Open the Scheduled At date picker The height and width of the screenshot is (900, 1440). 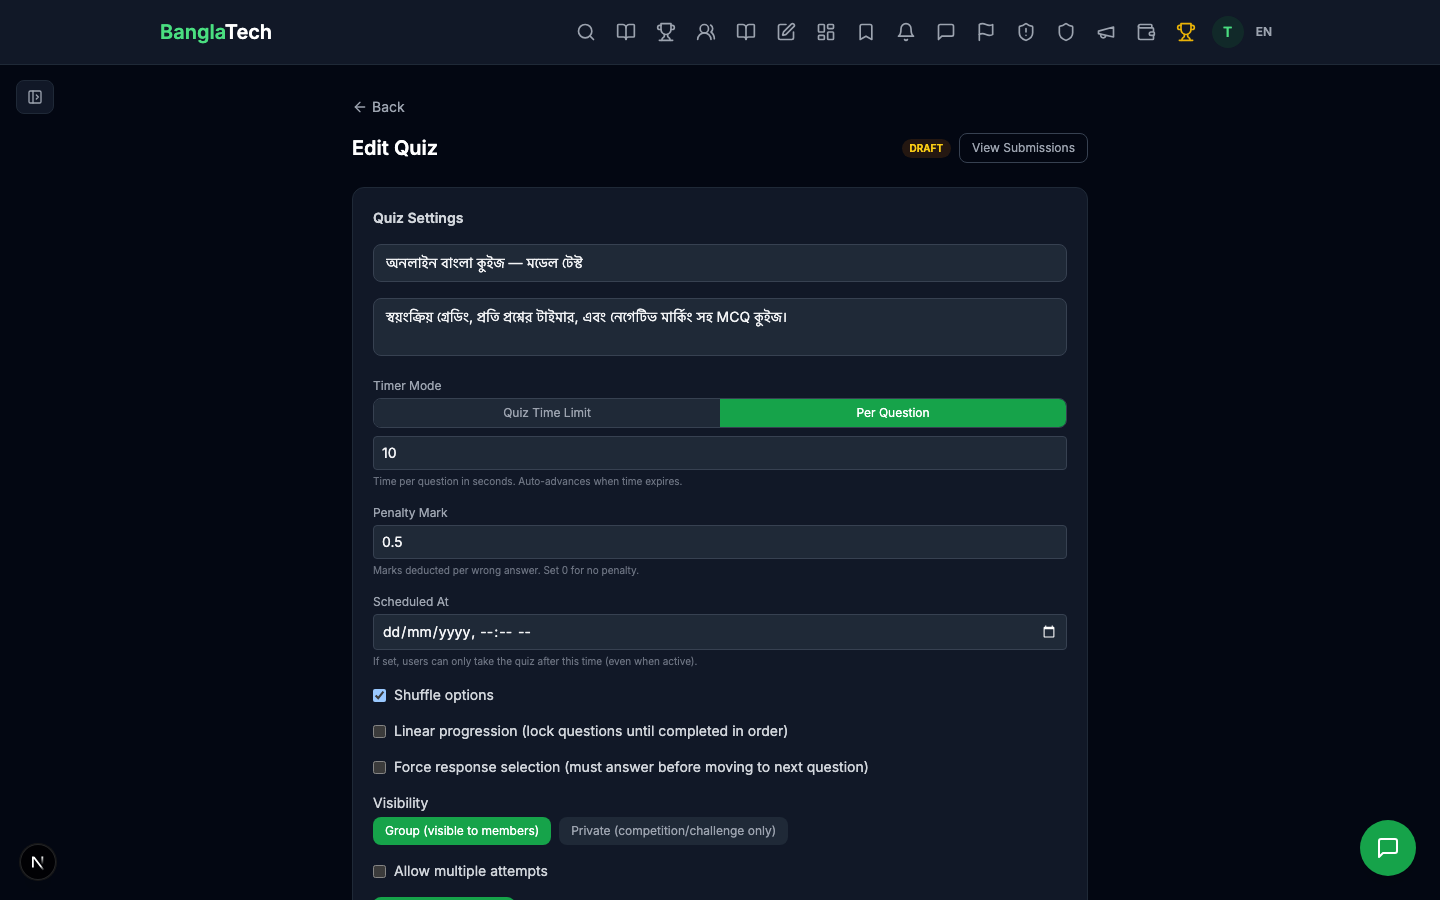[1048, 632]
